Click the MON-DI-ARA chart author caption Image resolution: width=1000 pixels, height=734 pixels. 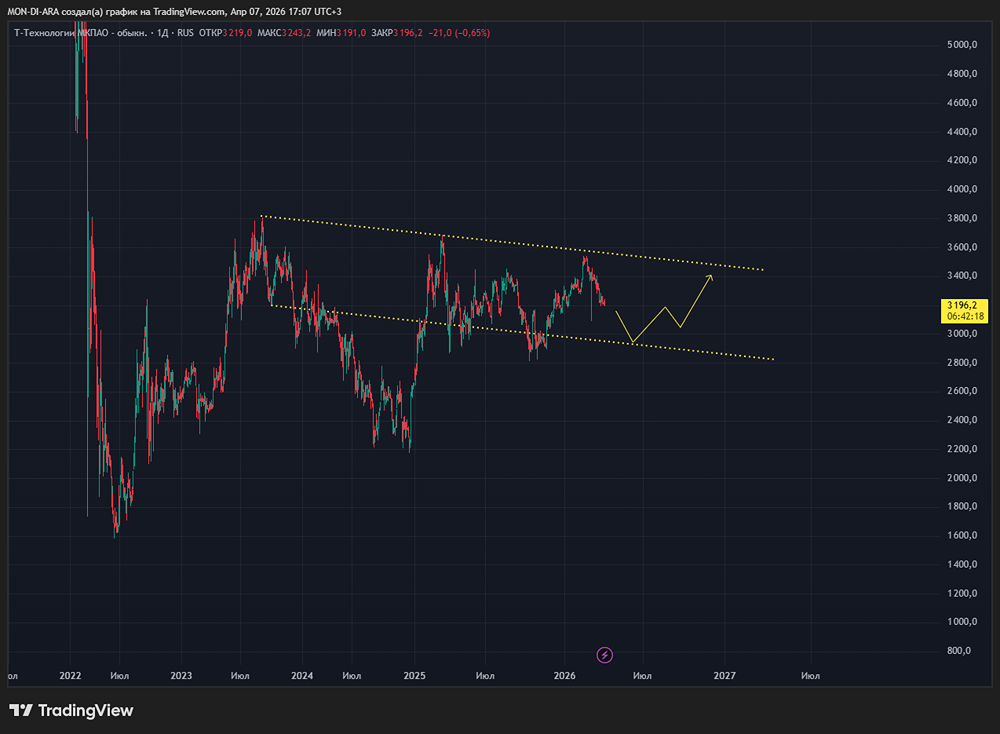[174, 11]
